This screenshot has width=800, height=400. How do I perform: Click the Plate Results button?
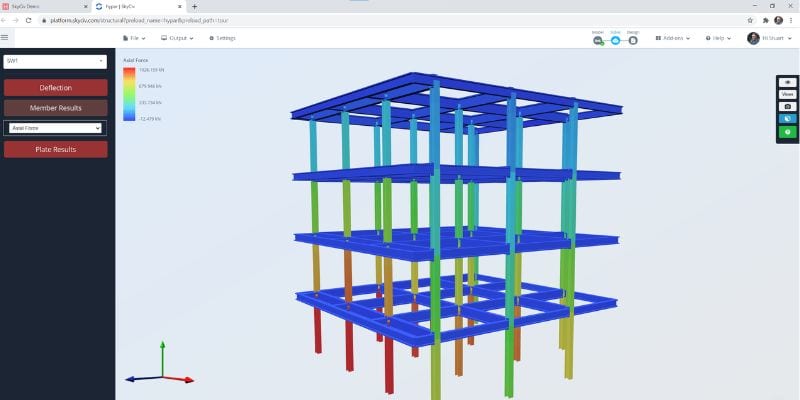(56, 149)
